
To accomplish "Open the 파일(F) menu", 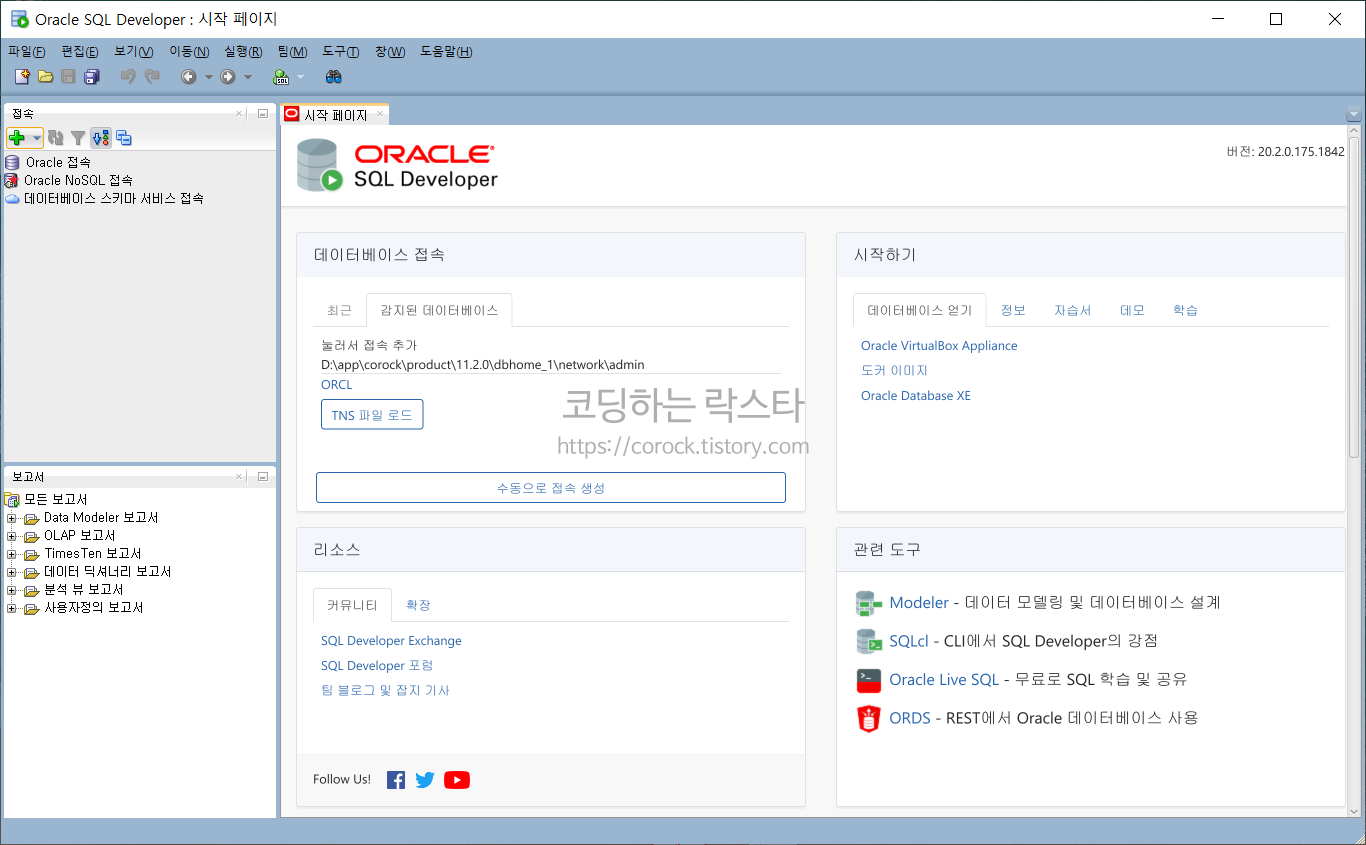I will click(27, 52).
